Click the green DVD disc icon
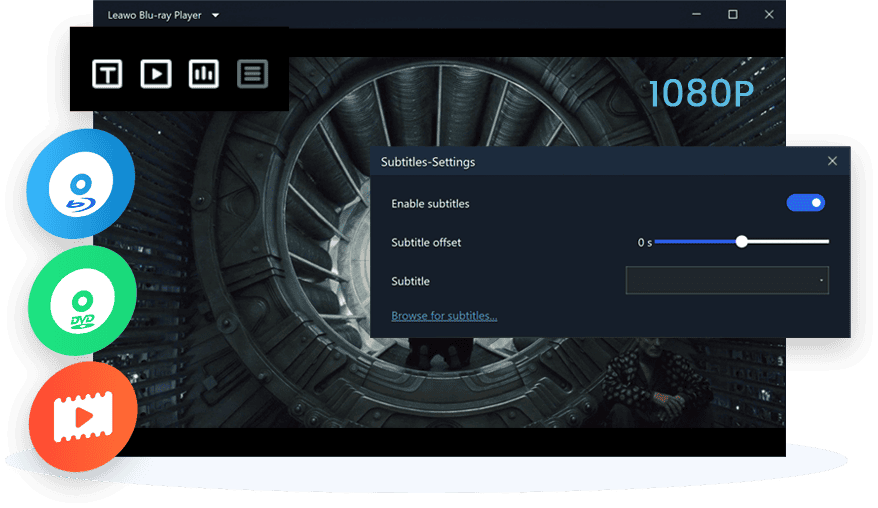The width and height of the screenshot is (878, 508). pos(82,300)
